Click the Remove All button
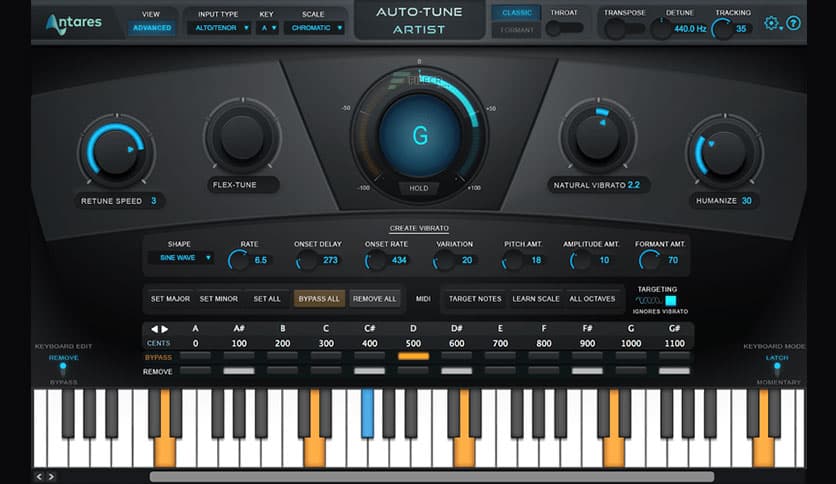This screenshot has height=484, width=836. click(374, 299)
